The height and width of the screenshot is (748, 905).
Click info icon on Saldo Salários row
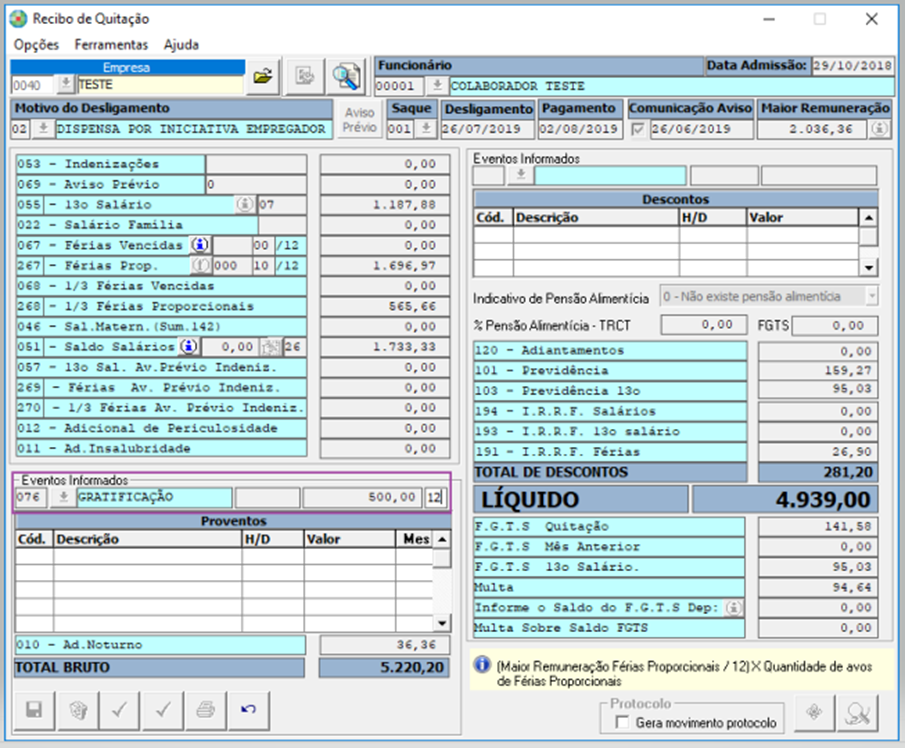pyautogui.click(x=189, y=346)
